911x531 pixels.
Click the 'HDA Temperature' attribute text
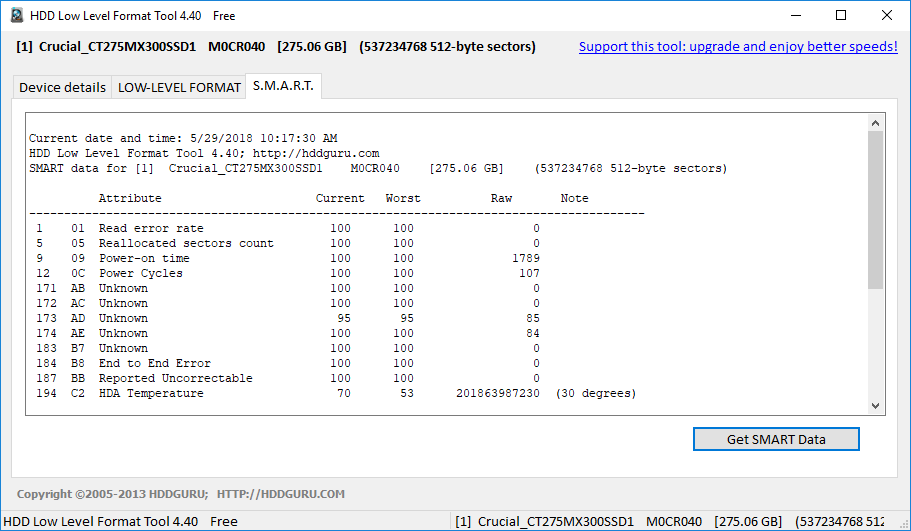point(151,393)
